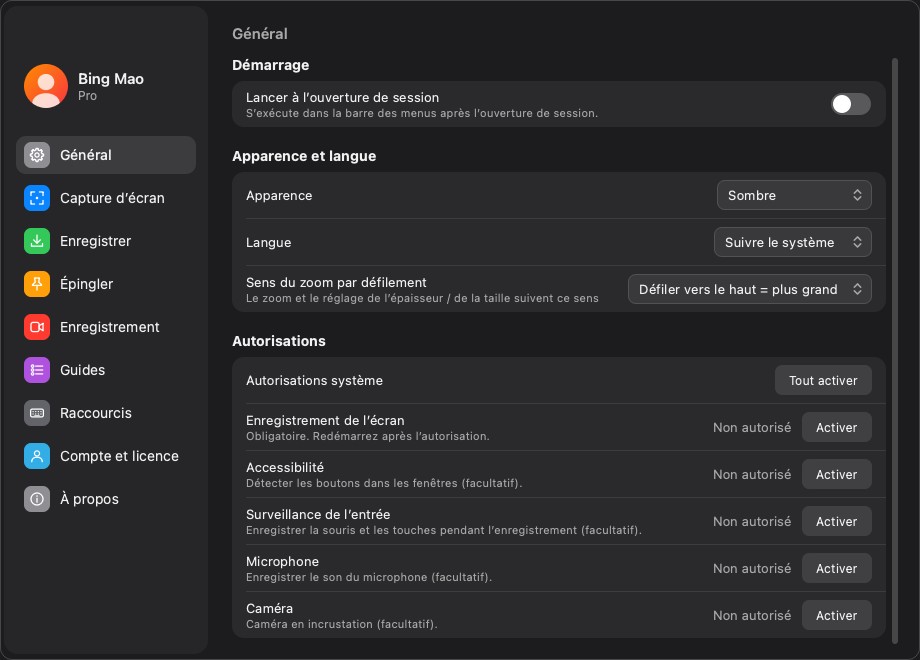
Task: Click the Apparence et langue heading
Action: (x=304, y=156)
